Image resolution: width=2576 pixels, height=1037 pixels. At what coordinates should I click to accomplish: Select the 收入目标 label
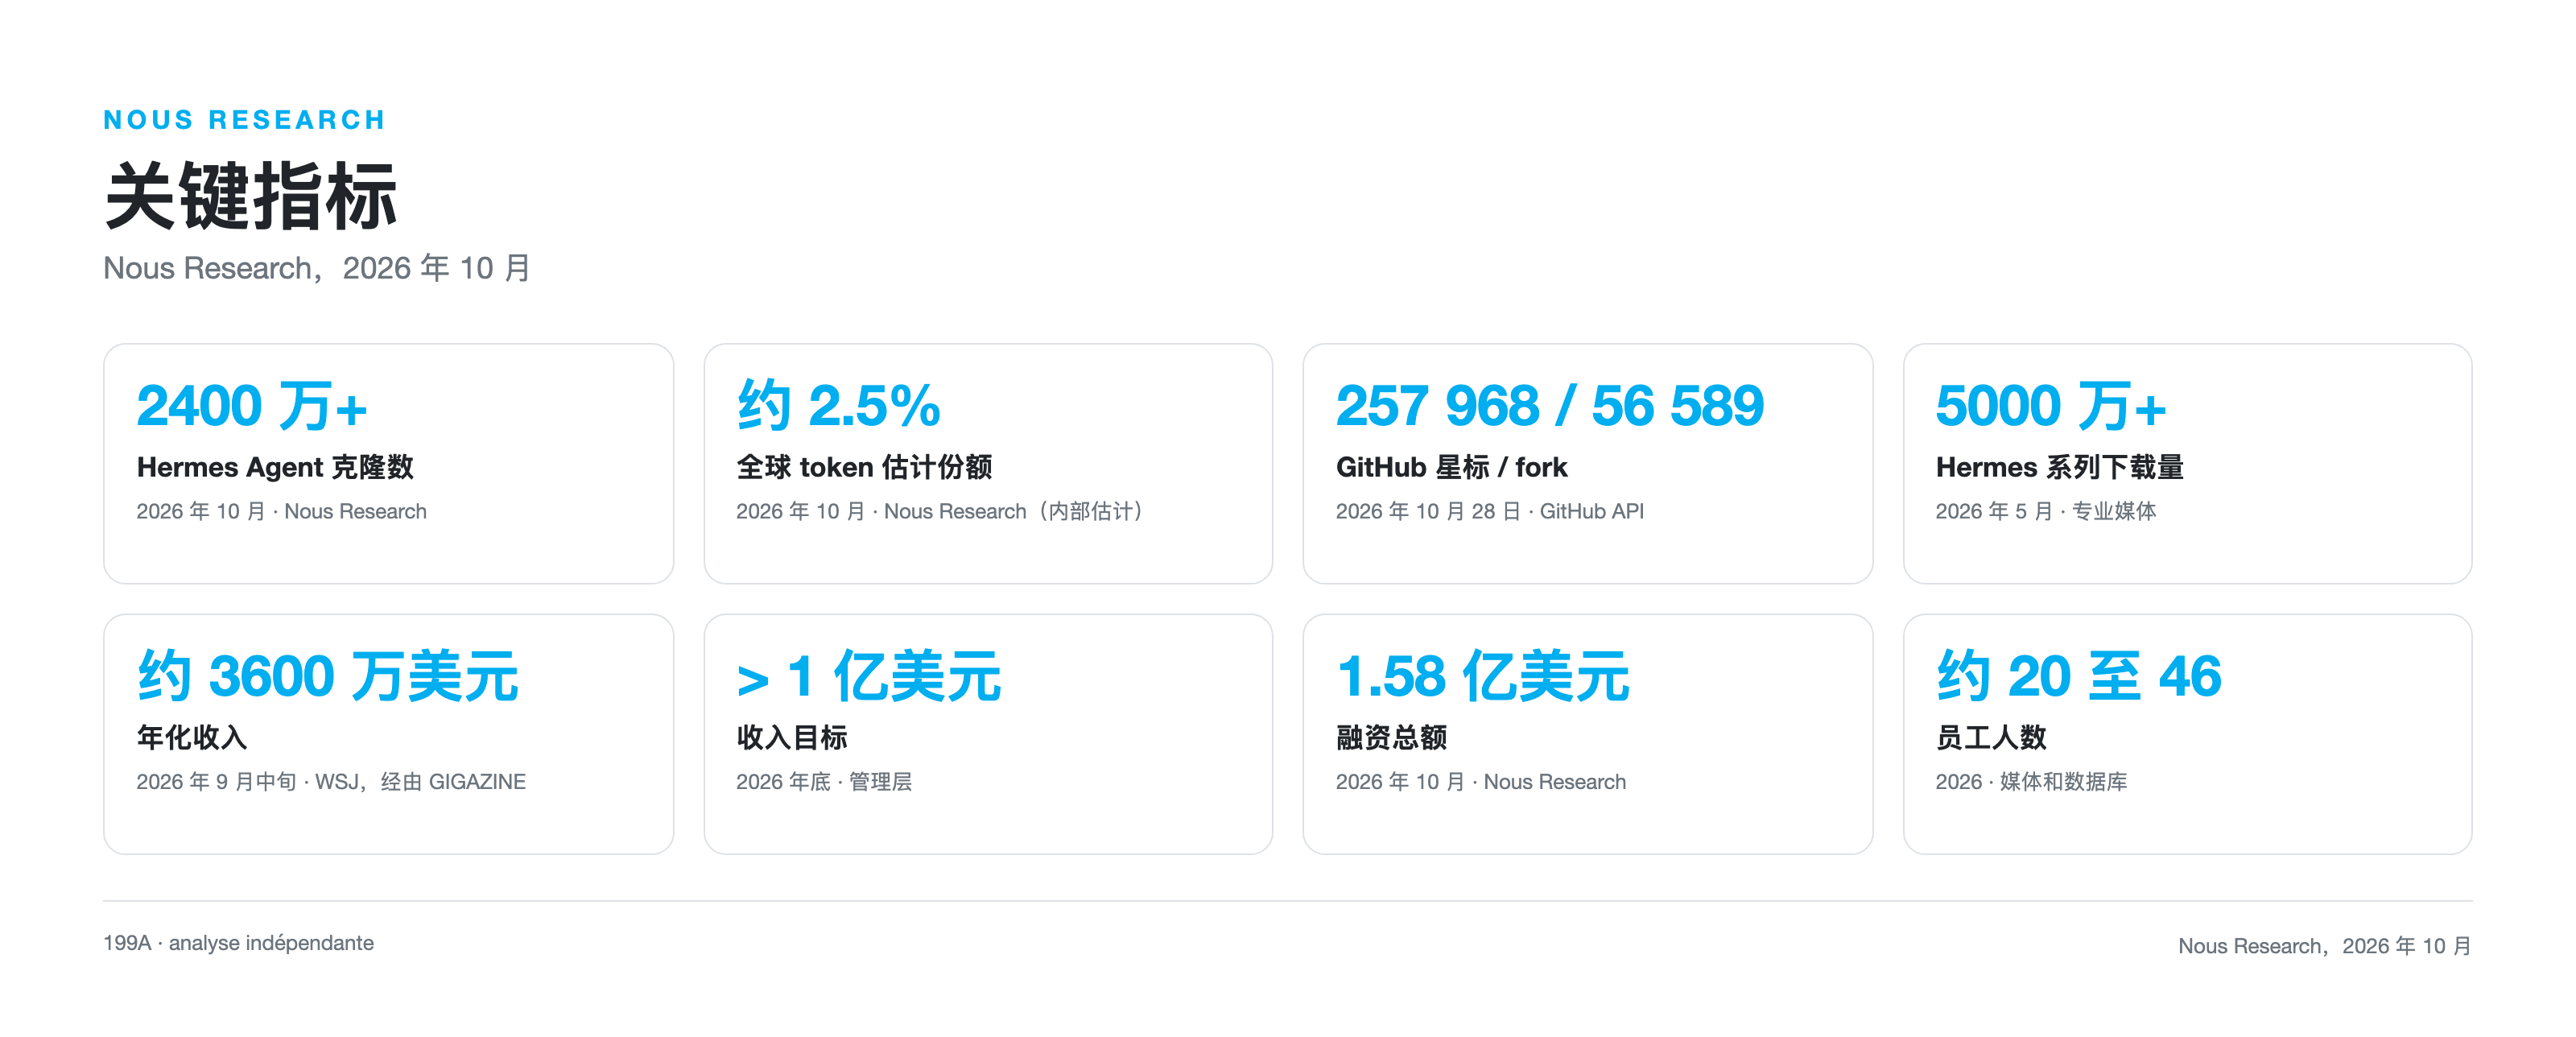[x=792, y=738]
